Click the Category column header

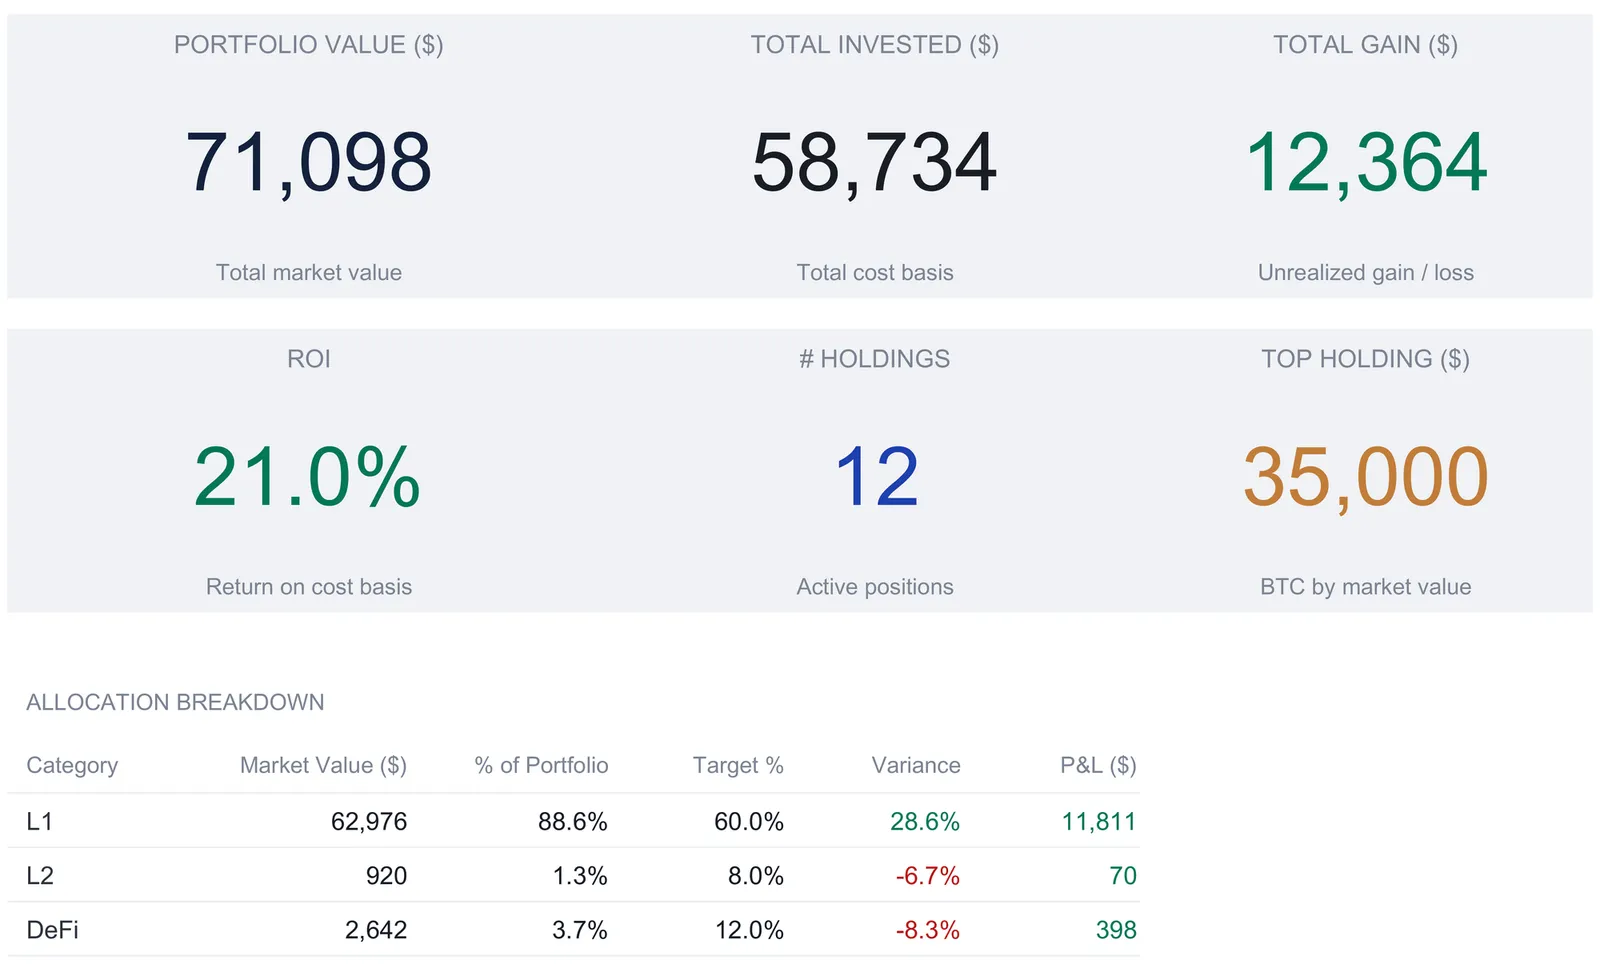[x=72, y=766]
